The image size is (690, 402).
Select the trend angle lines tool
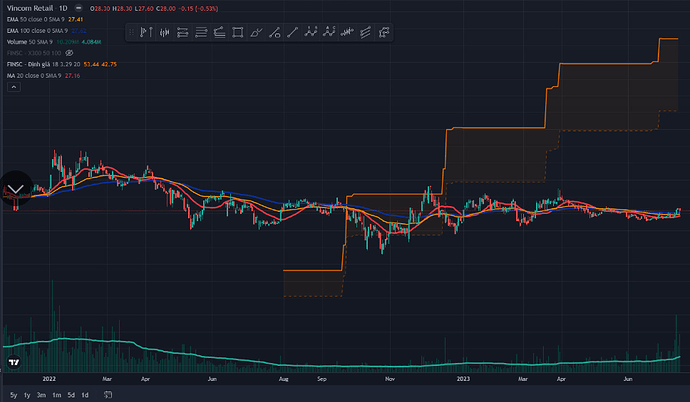pos(220,32)
